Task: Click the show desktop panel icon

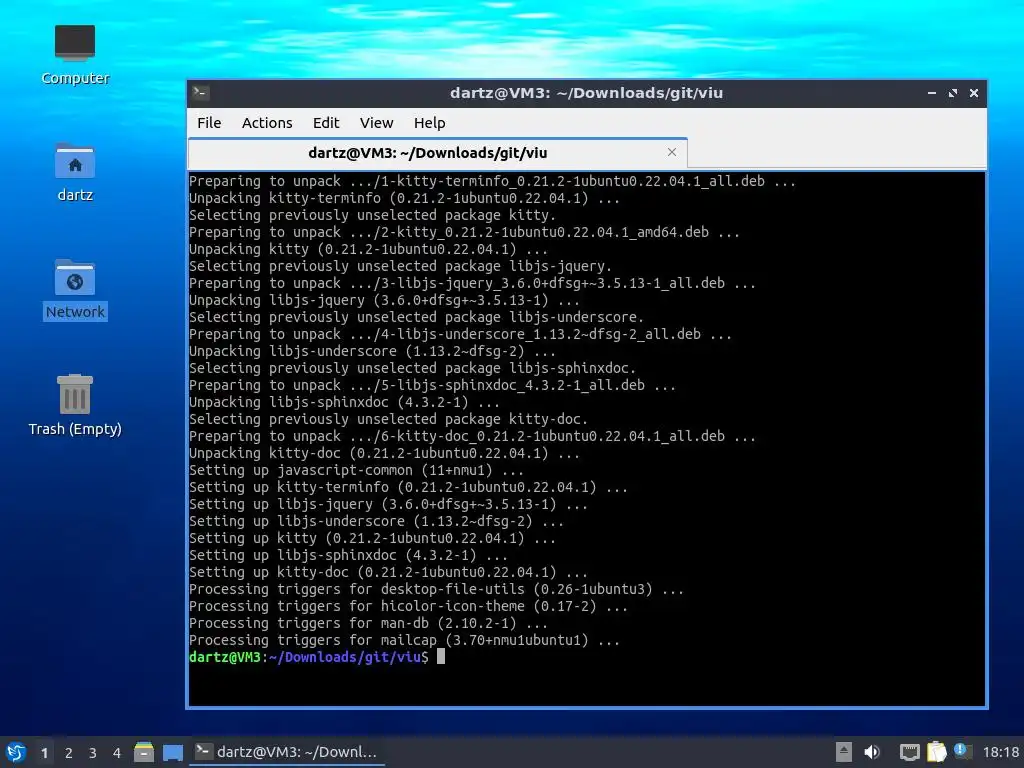Action: (173, 752)
